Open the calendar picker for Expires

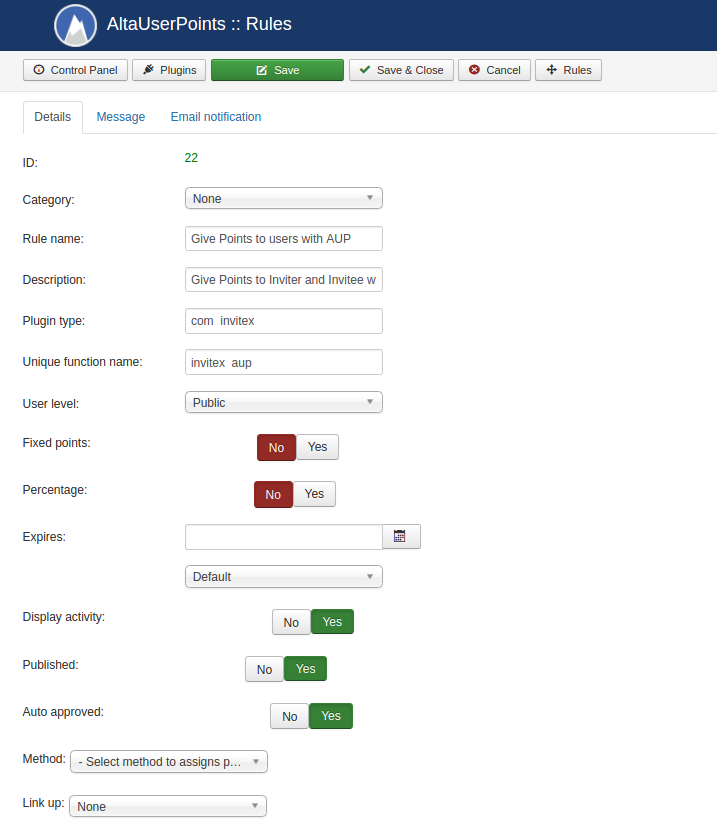click(400, 537)
